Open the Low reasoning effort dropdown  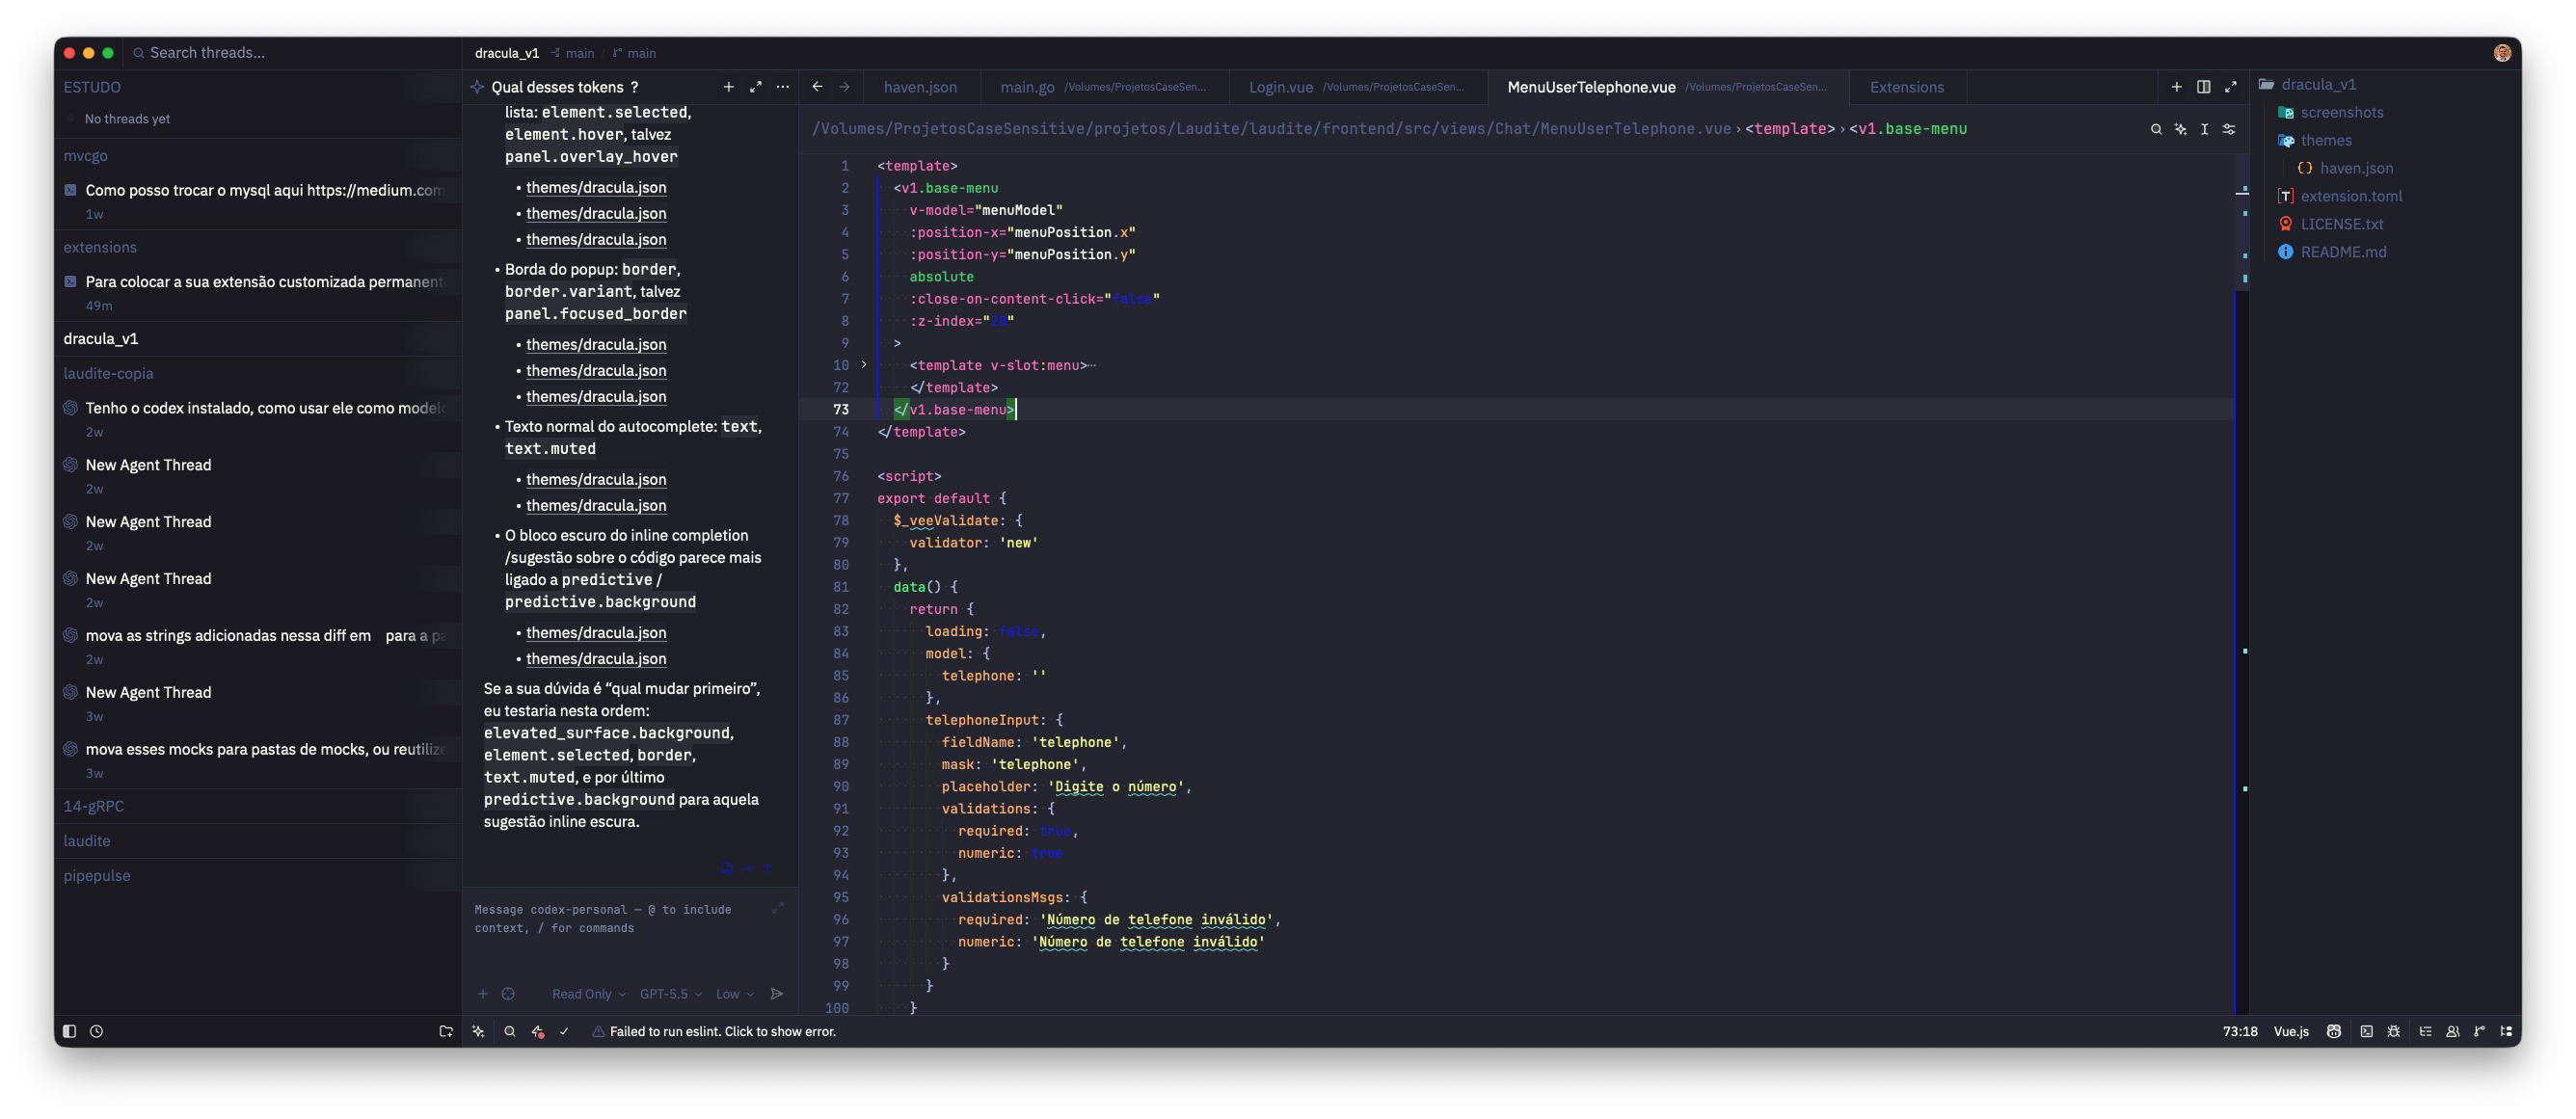pos(735,994)
